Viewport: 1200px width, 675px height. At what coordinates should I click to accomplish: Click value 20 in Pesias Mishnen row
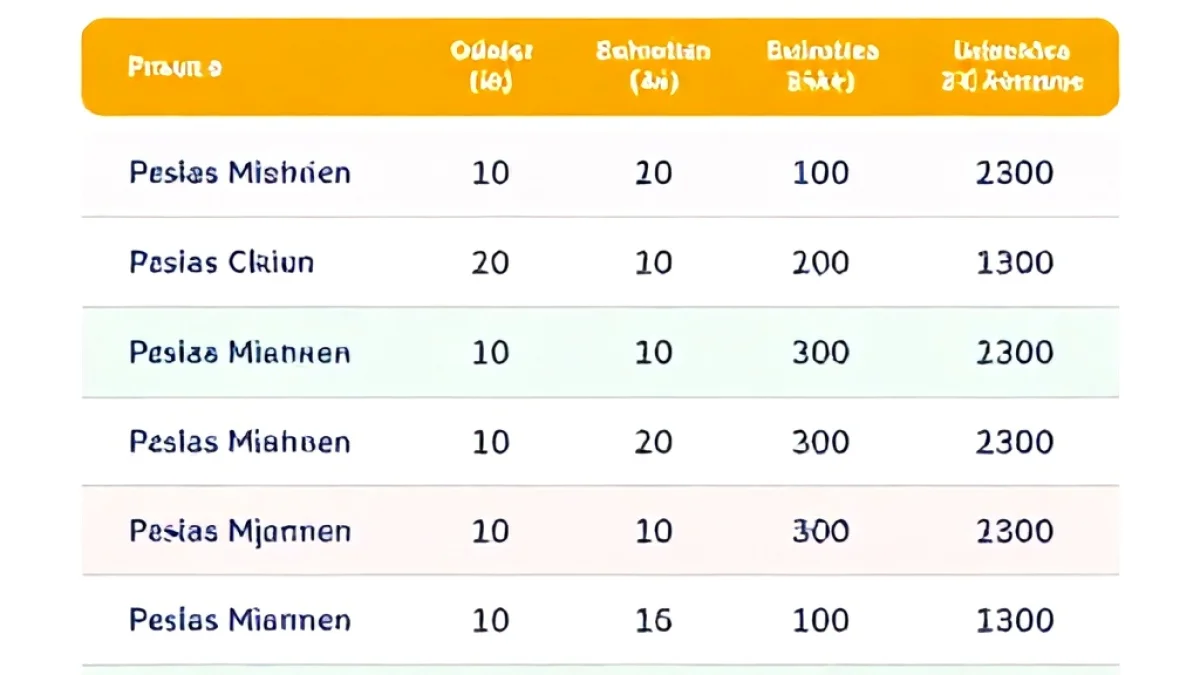tap(654, 173)
